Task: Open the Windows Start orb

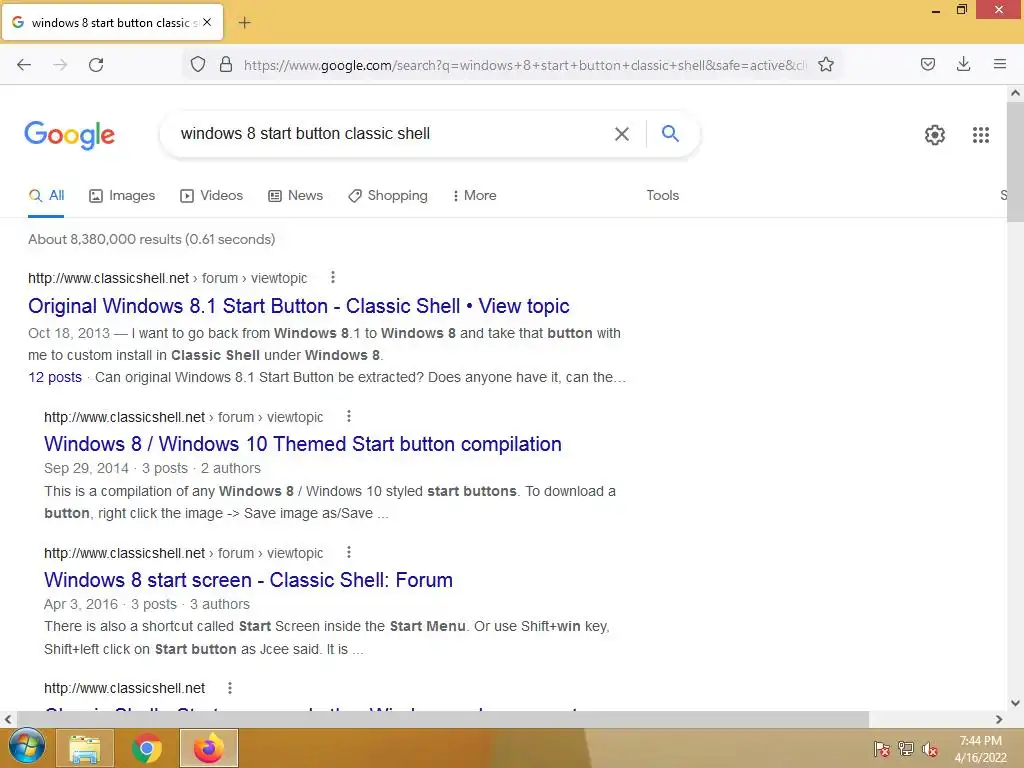Action: tap(26, 747)
